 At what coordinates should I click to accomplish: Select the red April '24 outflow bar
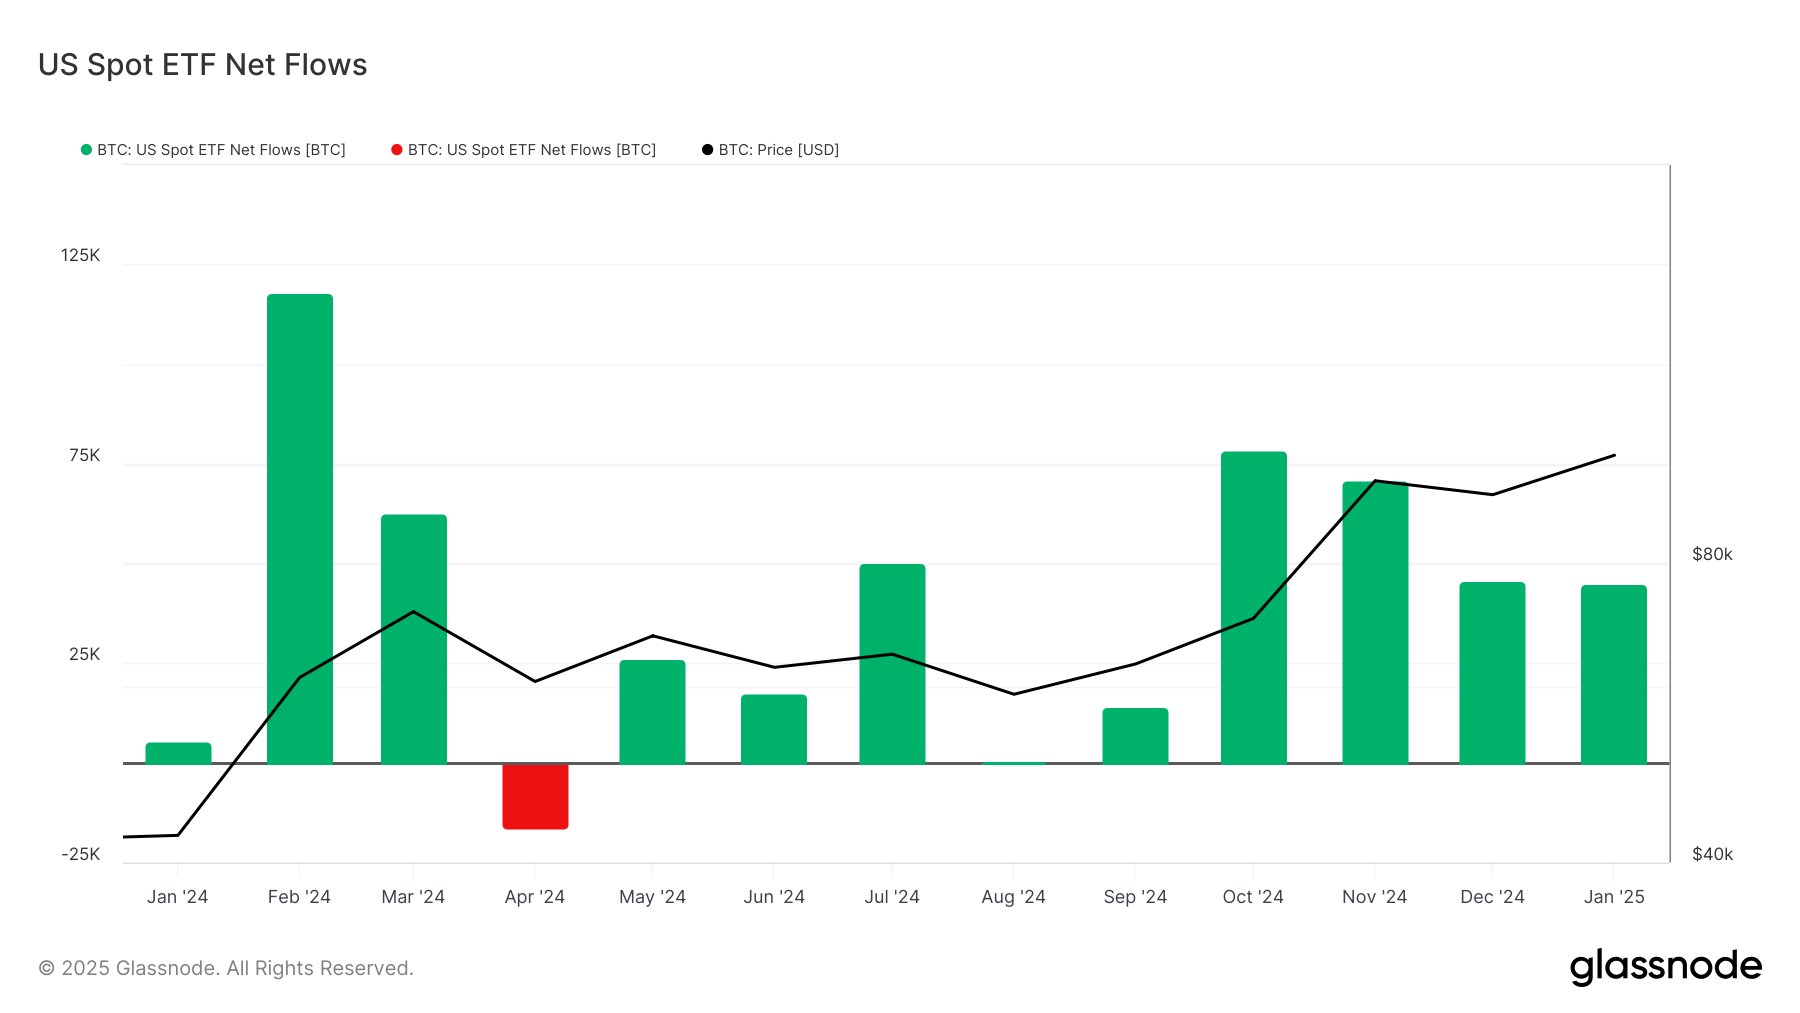pos(535,795)
